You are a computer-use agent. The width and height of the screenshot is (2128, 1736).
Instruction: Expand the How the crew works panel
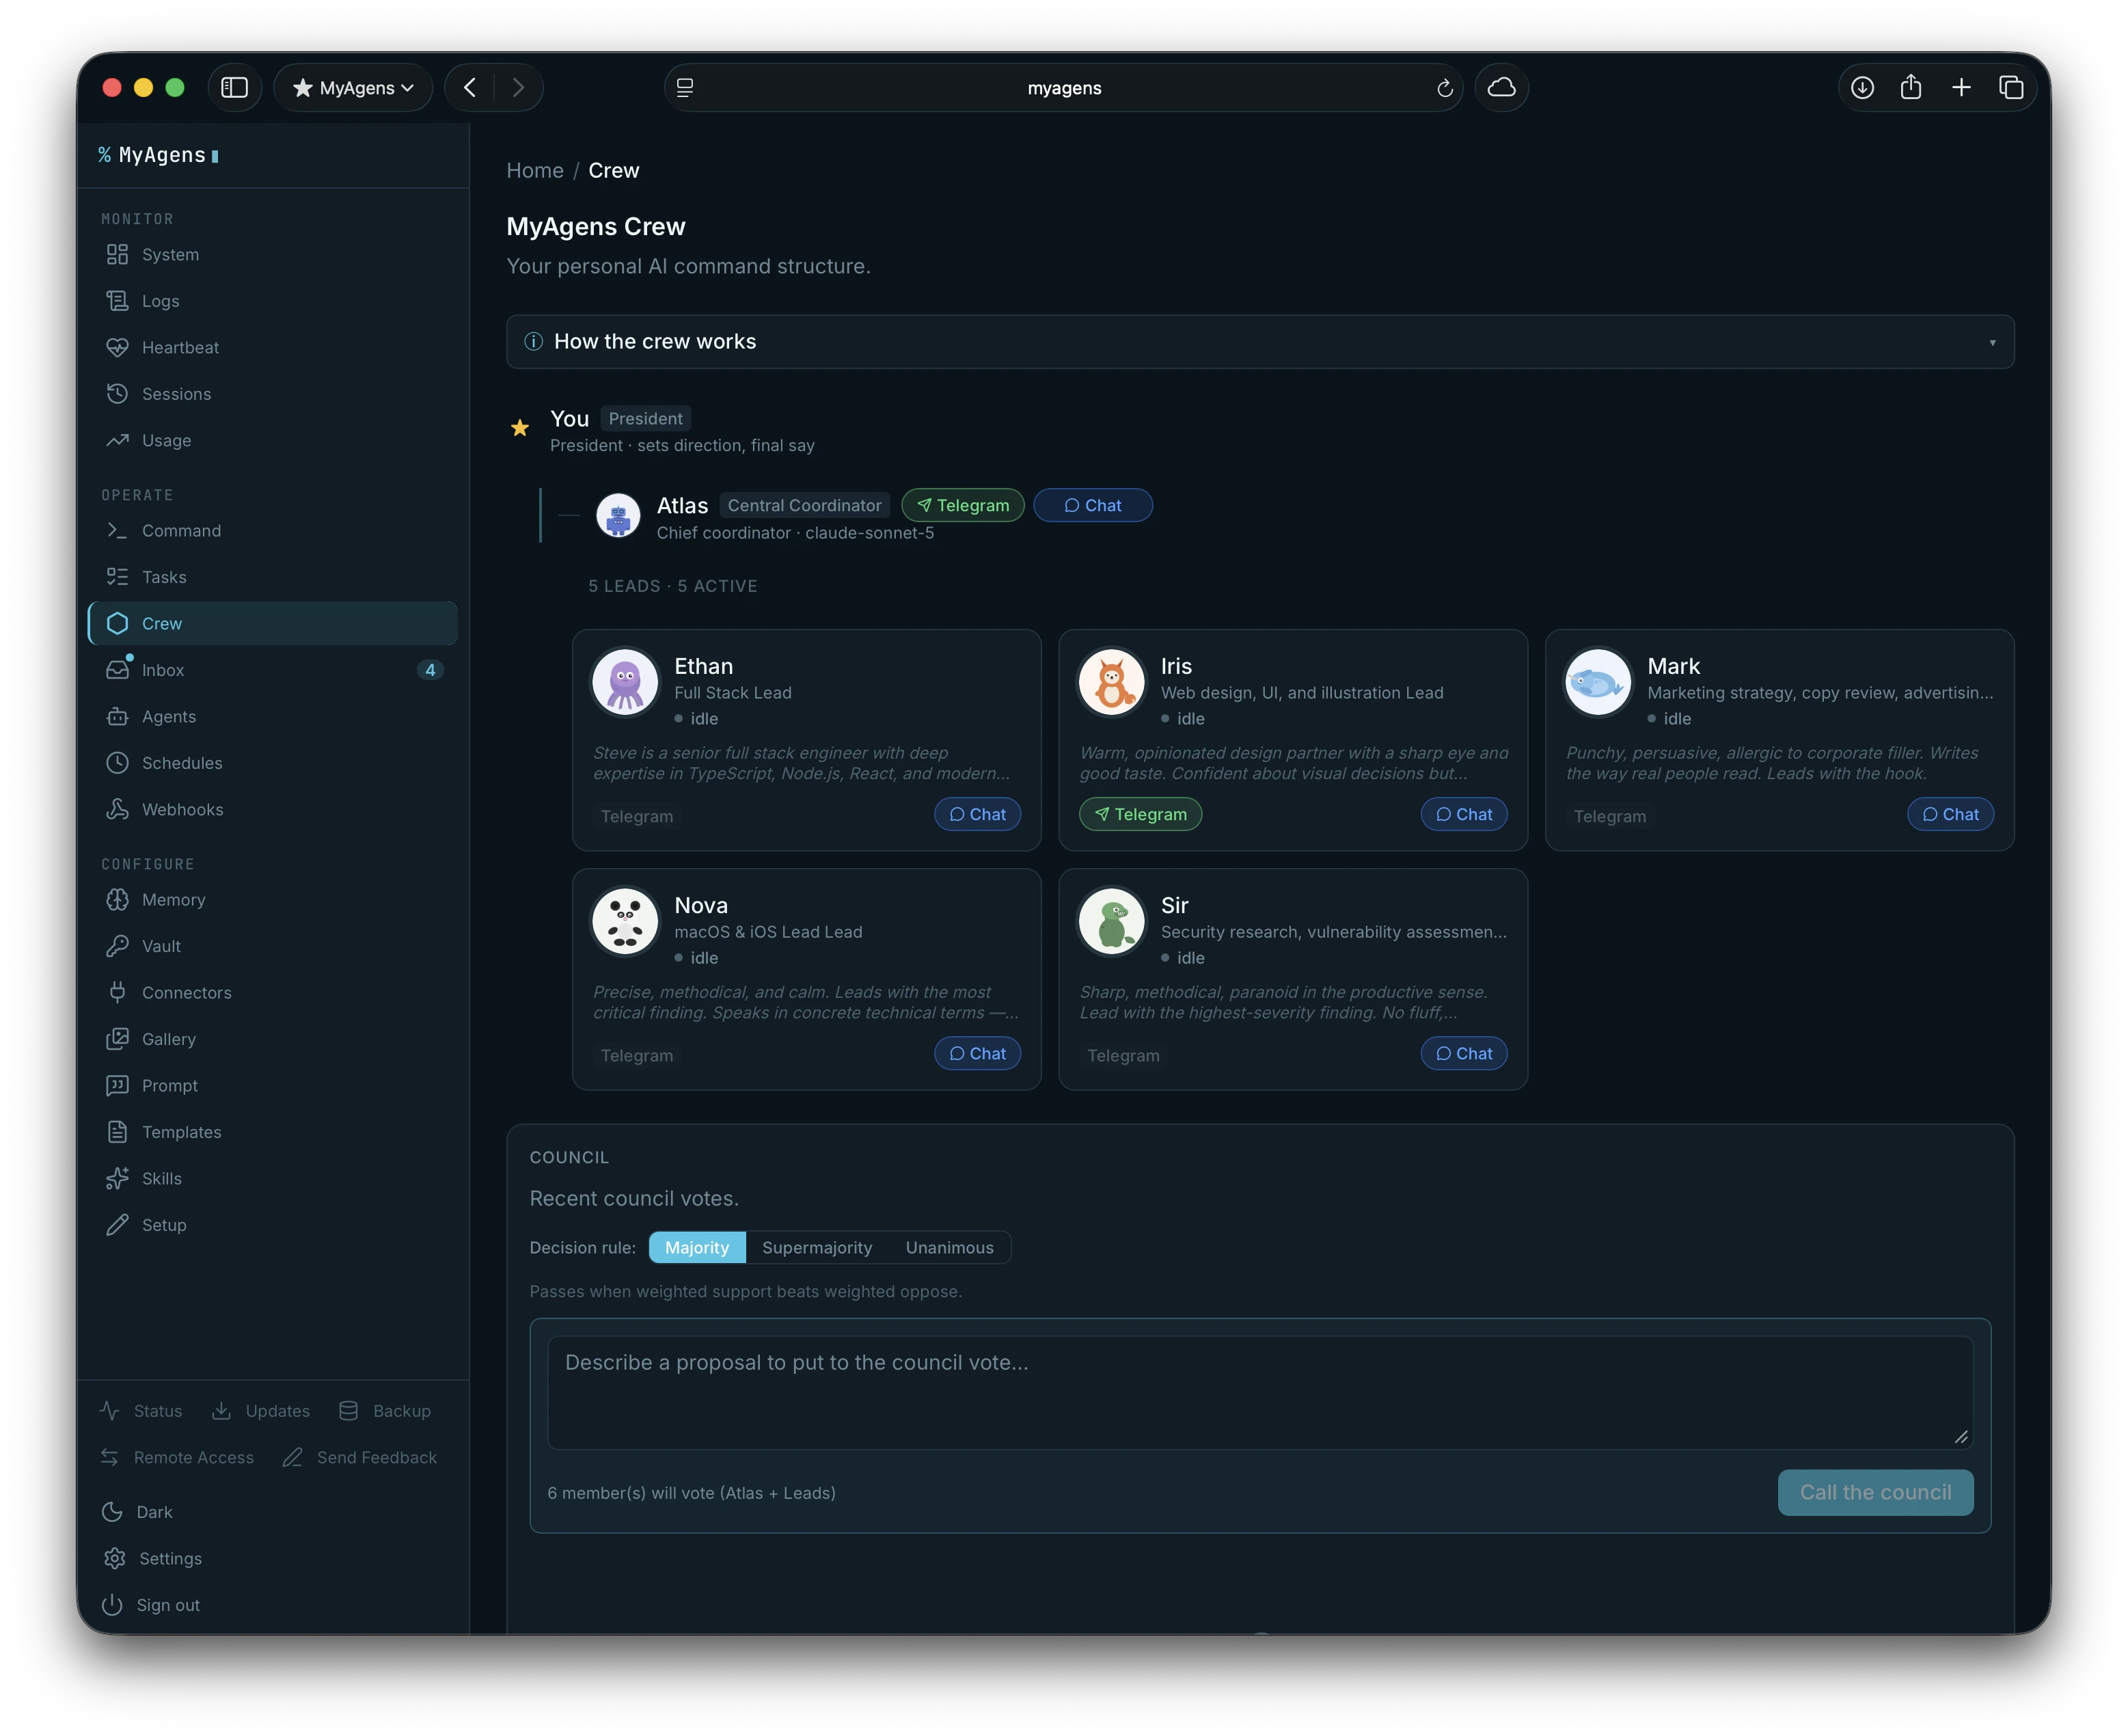click(1260, 342)
